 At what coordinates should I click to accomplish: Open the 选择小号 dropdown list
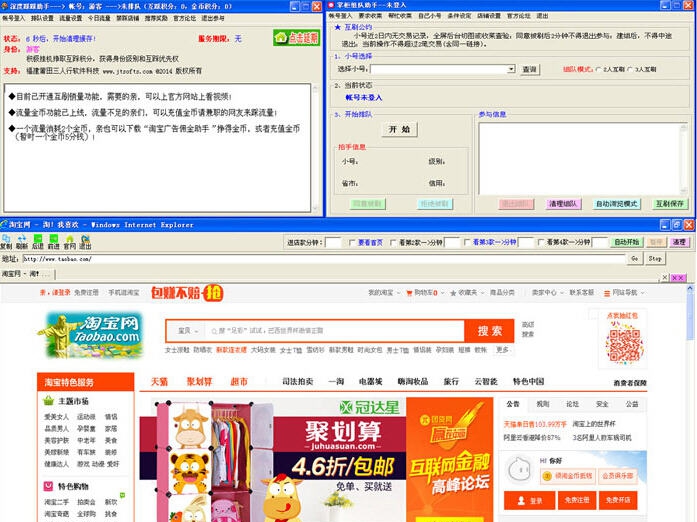click(x=511, y=69)
